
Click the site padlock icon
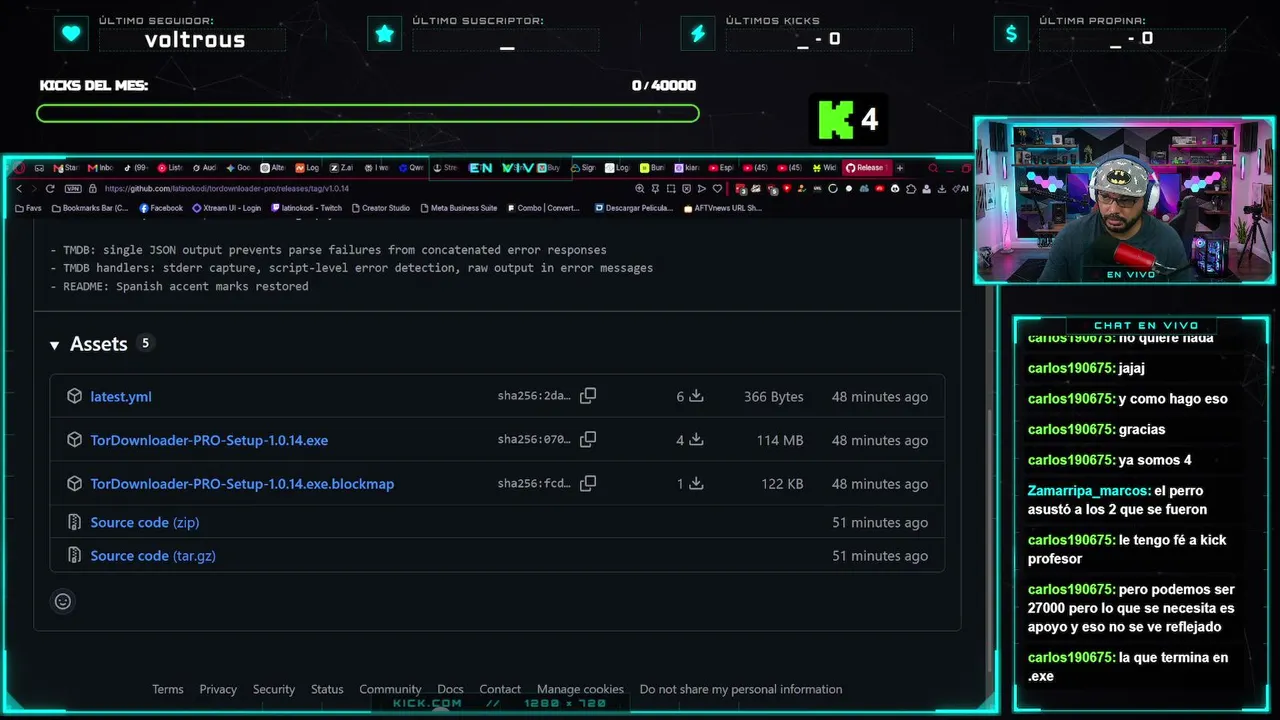pos(93,188)
